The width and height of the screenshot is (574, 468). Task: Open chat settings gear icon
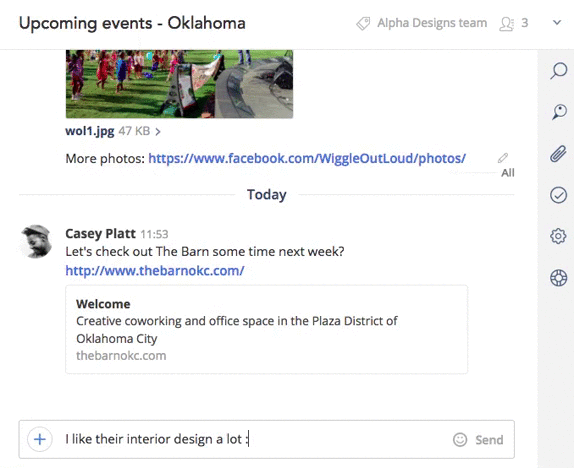coord(558,236)
